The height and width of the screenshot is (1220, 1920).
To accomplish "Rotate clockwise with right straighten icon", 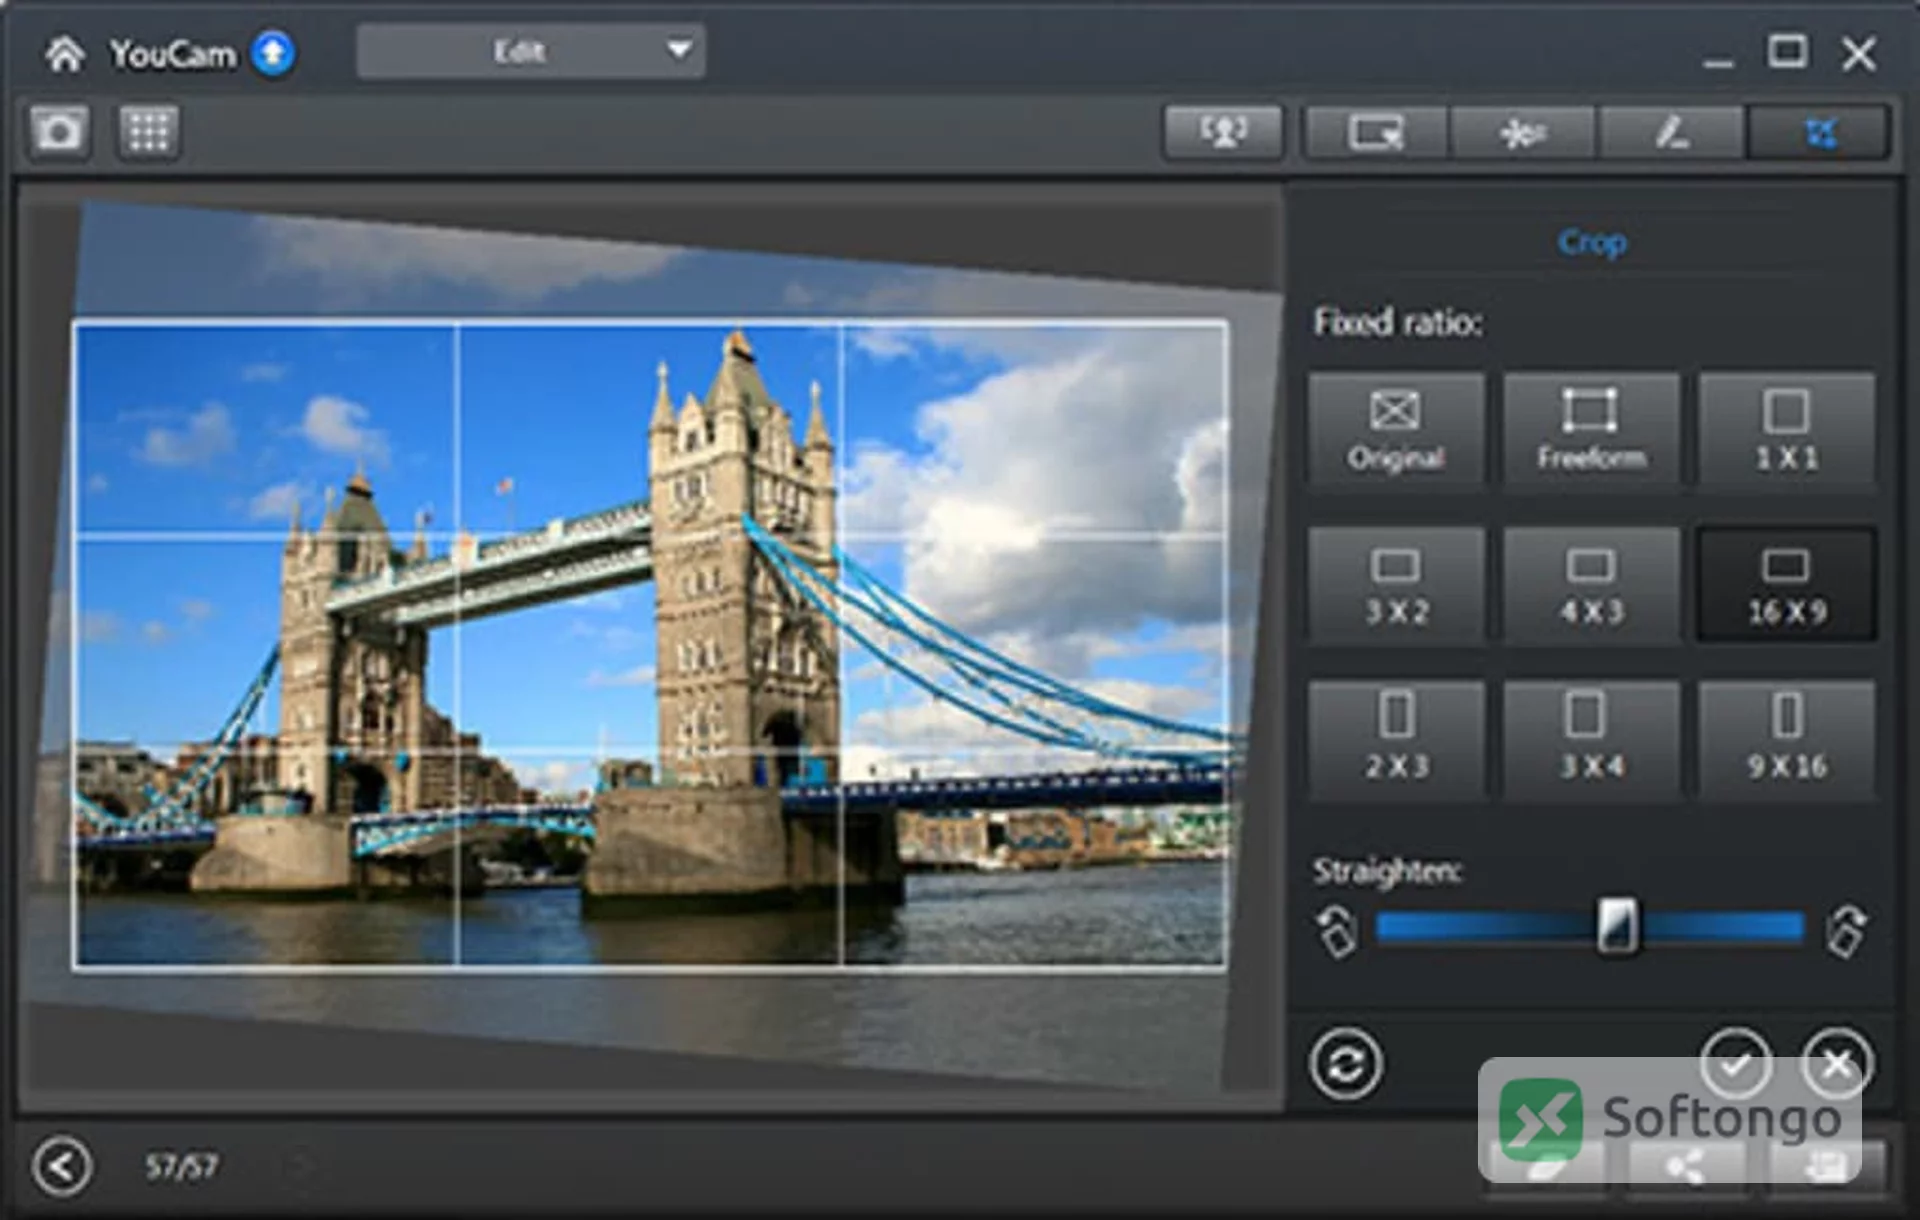I will (x=1846, y=931).
